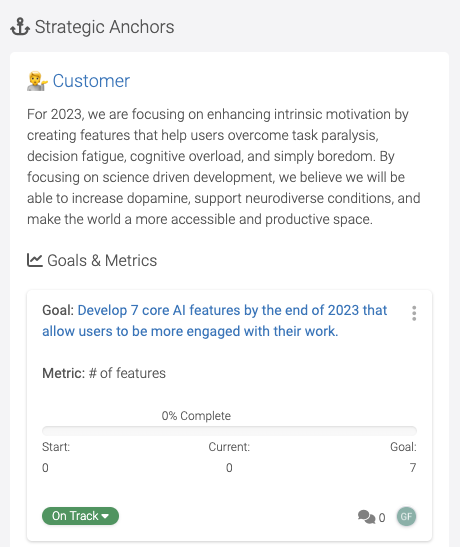The width and height of the screenshot is (460, 547).
Task: Click the Customer person emoji icon
Action: click(37, 81)
